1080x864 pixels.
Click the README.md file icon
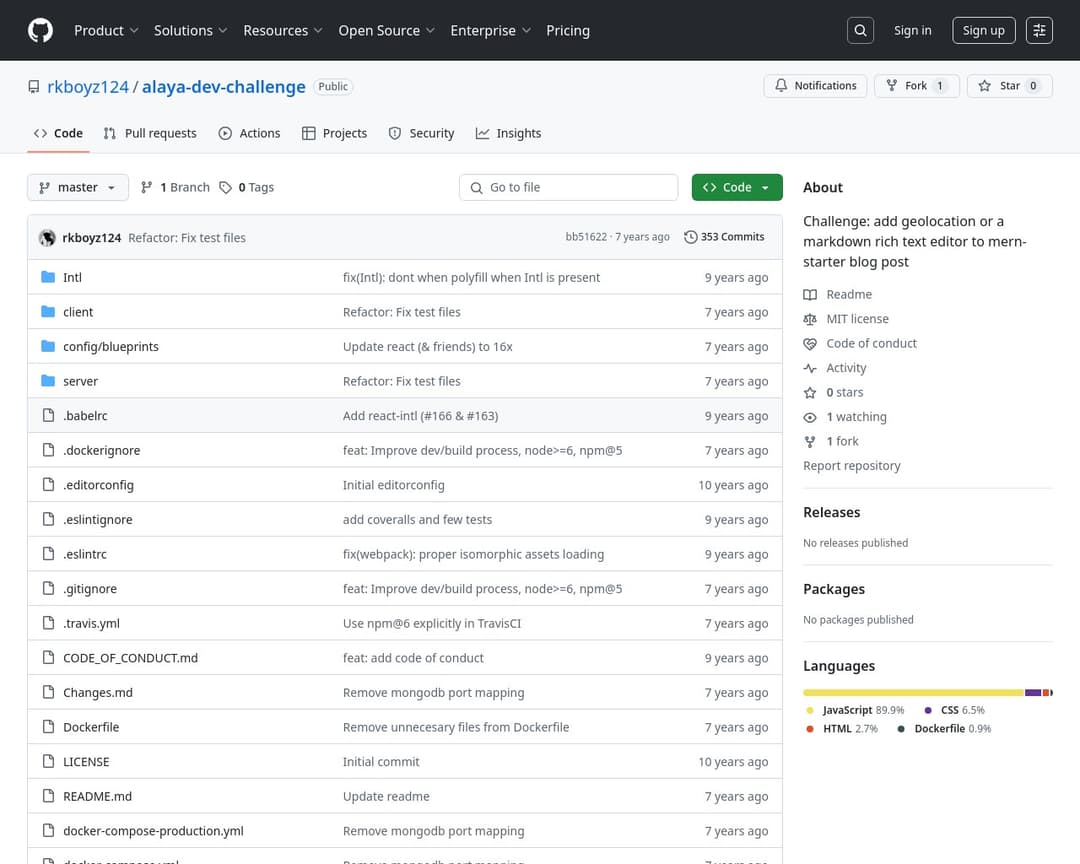(48, 795)
